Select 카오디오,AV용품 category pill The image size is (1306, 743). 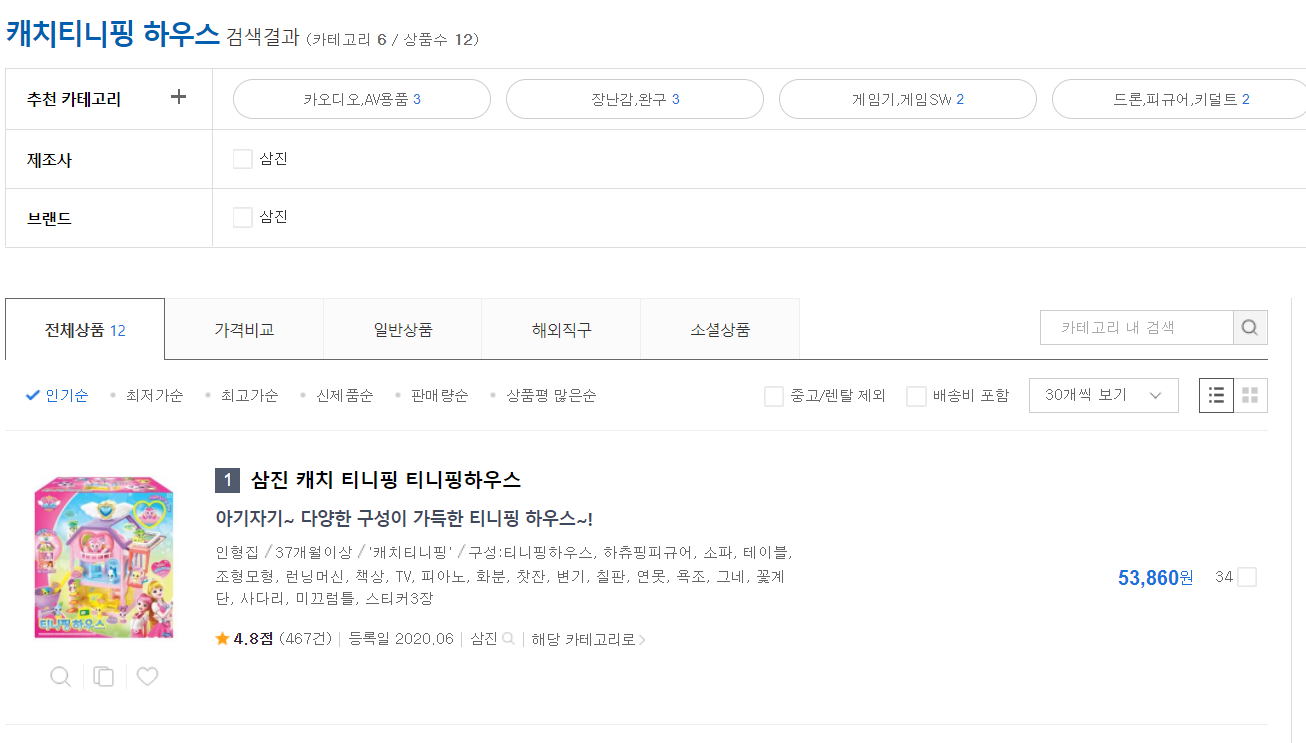point(362,99)
